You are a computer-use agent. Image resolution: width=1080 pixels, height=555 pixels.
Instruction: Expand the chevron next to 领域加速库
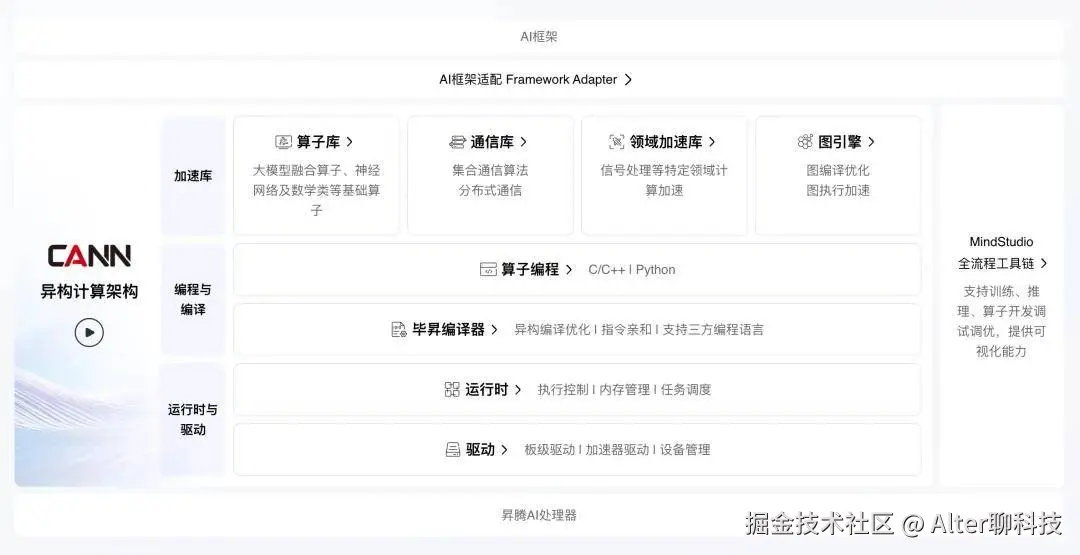click(712, 142)
